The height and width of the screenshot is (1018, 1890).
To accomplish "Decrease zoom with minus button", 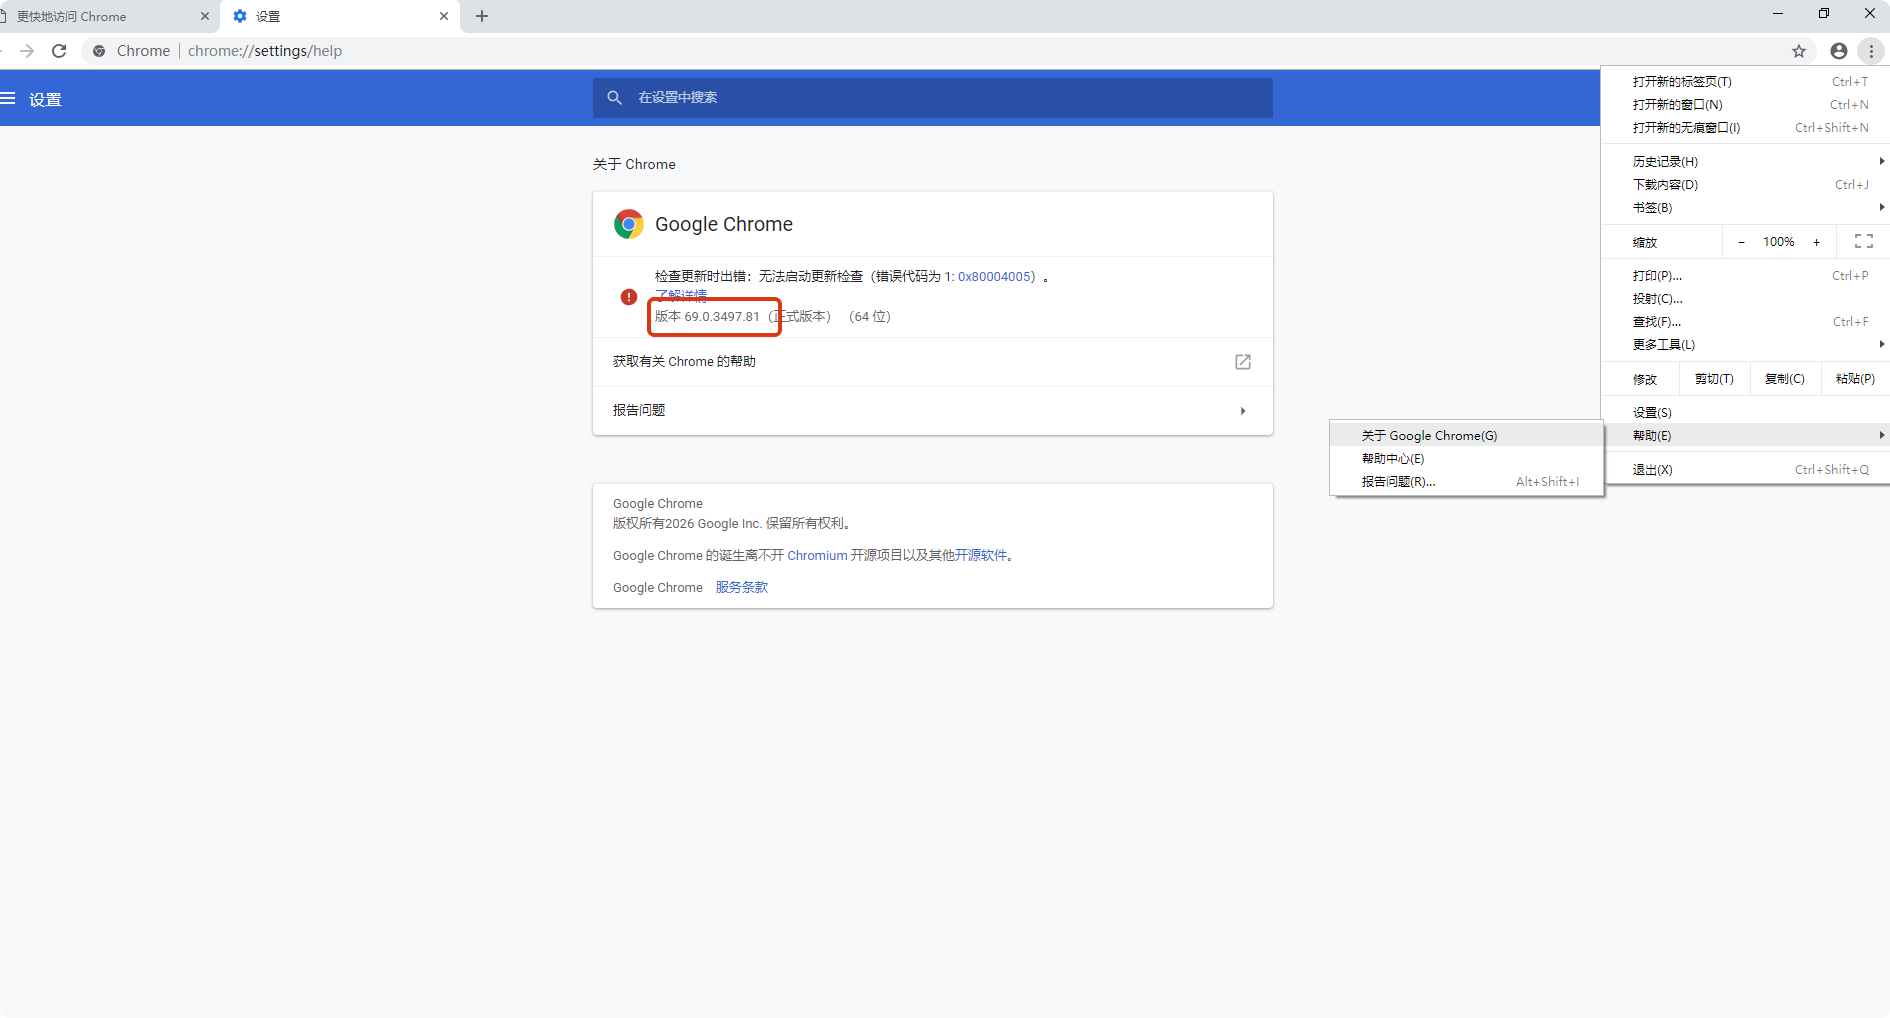I will click(1741, 242).
